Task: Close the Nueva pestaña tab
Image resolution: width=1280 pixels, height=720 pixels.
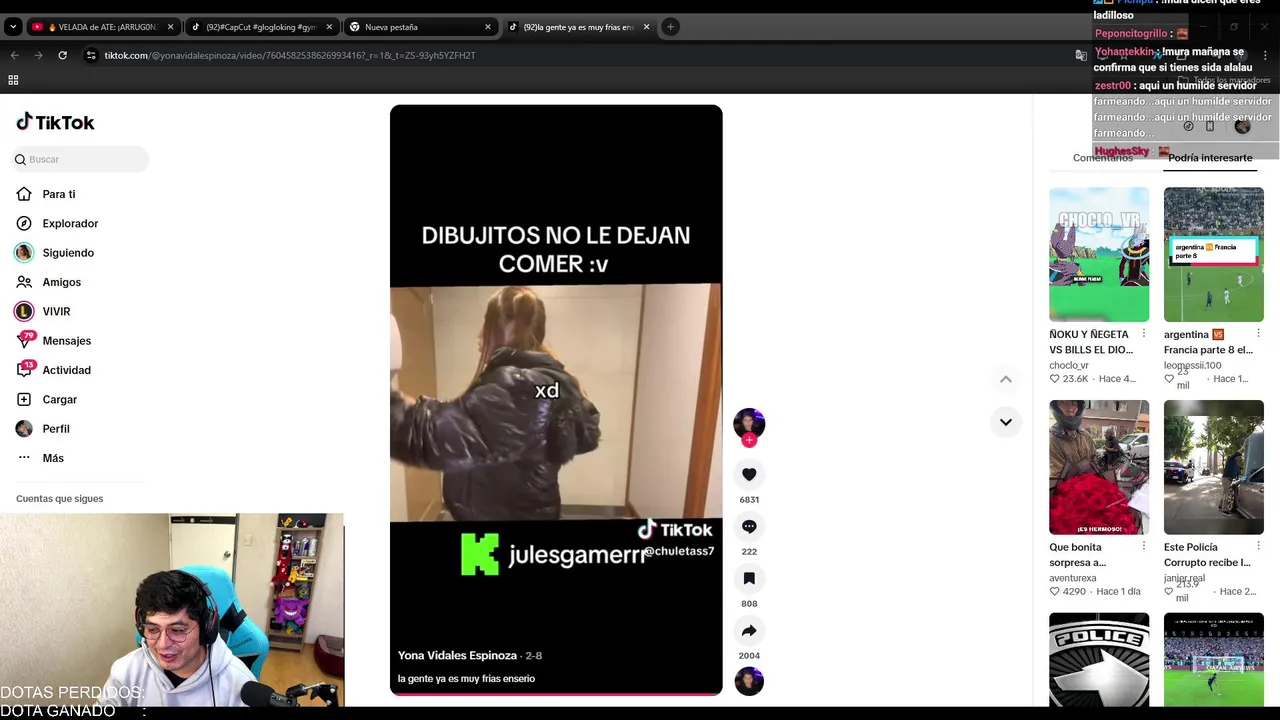Action: [488, 27]
